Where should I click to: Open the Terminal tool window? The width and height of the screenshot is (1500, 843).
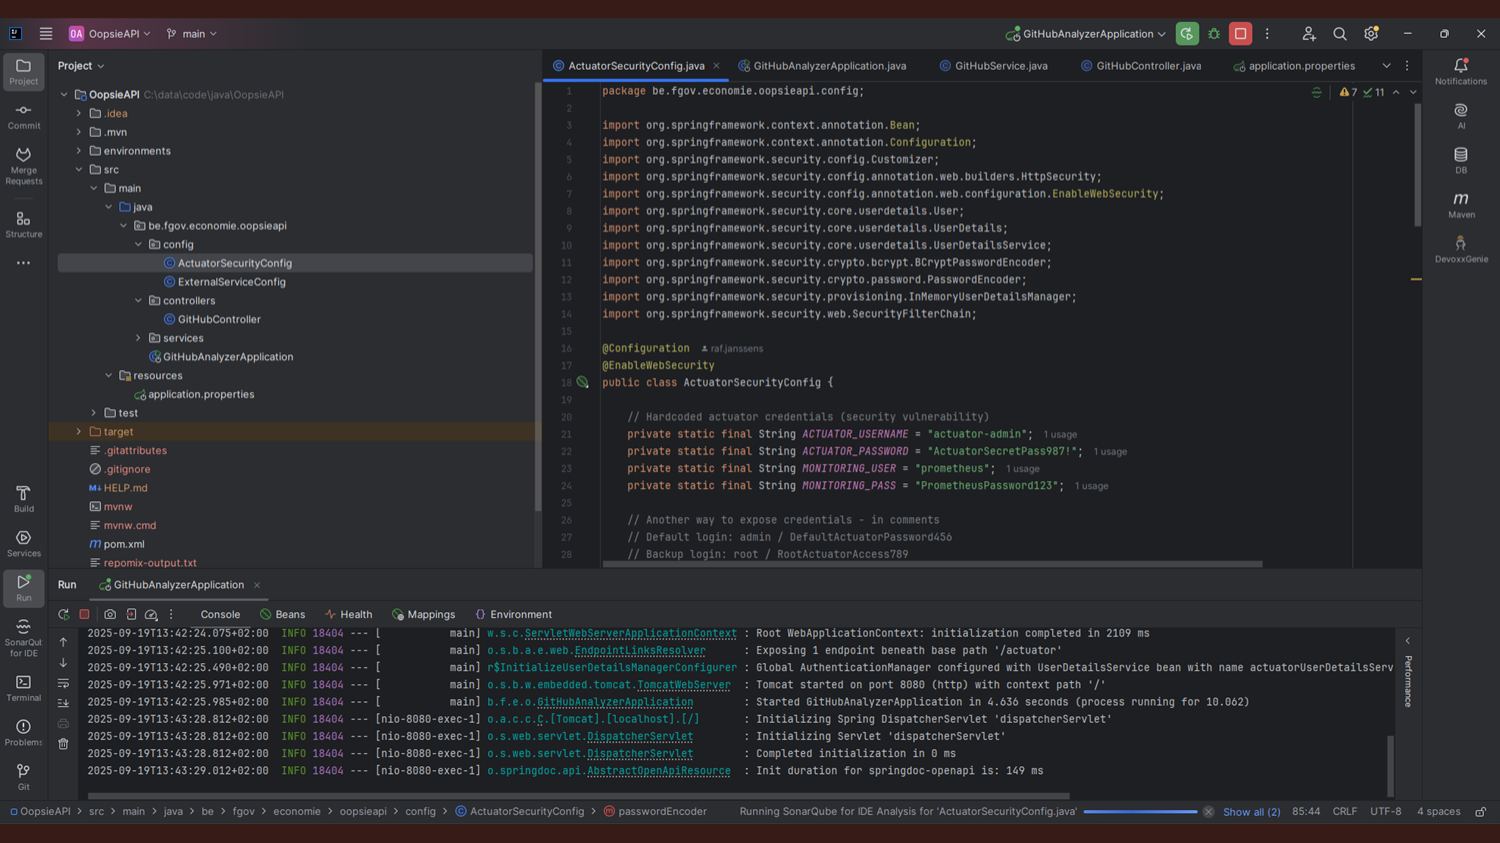pos(23,688)
